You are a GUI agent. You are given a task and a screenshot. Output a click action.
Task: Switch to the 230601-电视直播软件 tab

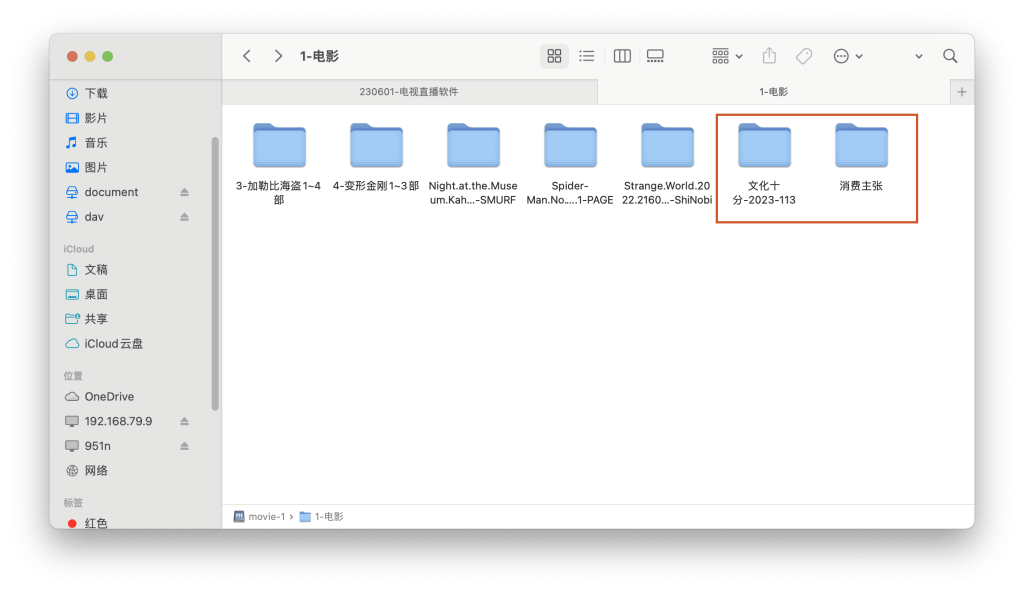pyautogui.click(x=409, y=92)
